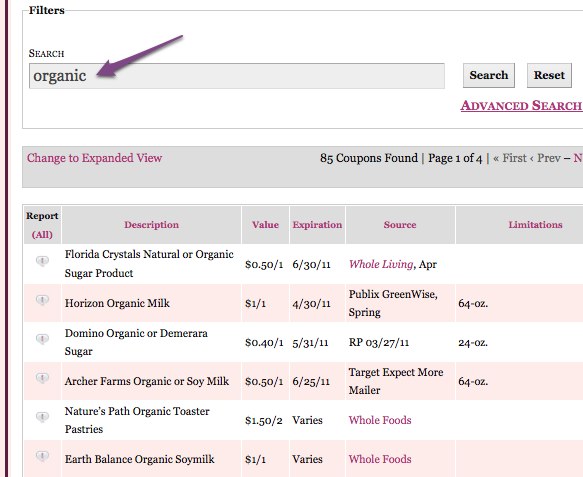Report the Archer Farms Soy Milk coupon
The height and width of the screenshot is (477, 583).
coord(42,378)
